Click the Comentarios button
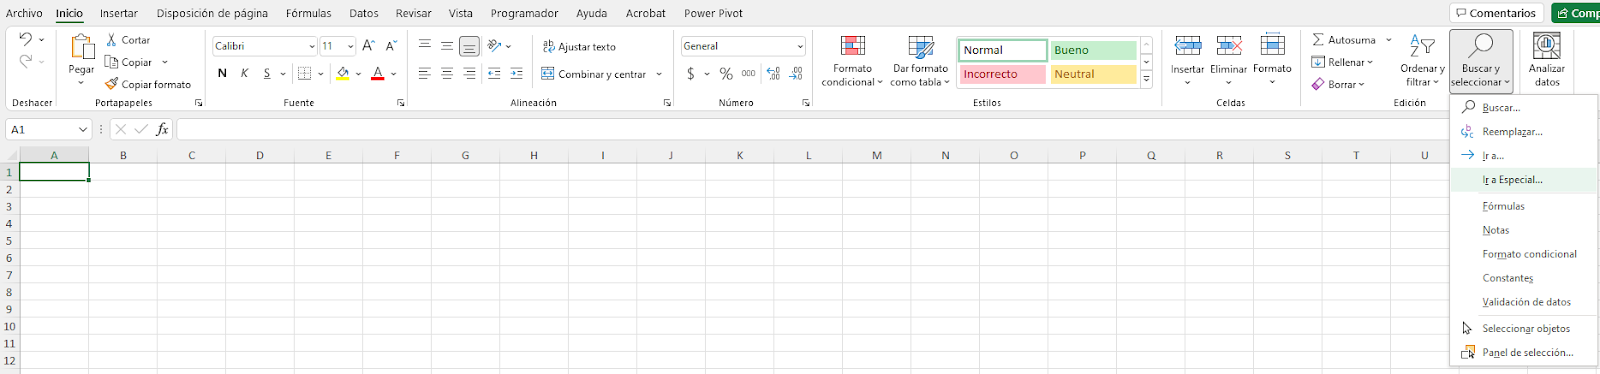The height and width of the screenshot is (374, 1600). (x=1495, y=13)
